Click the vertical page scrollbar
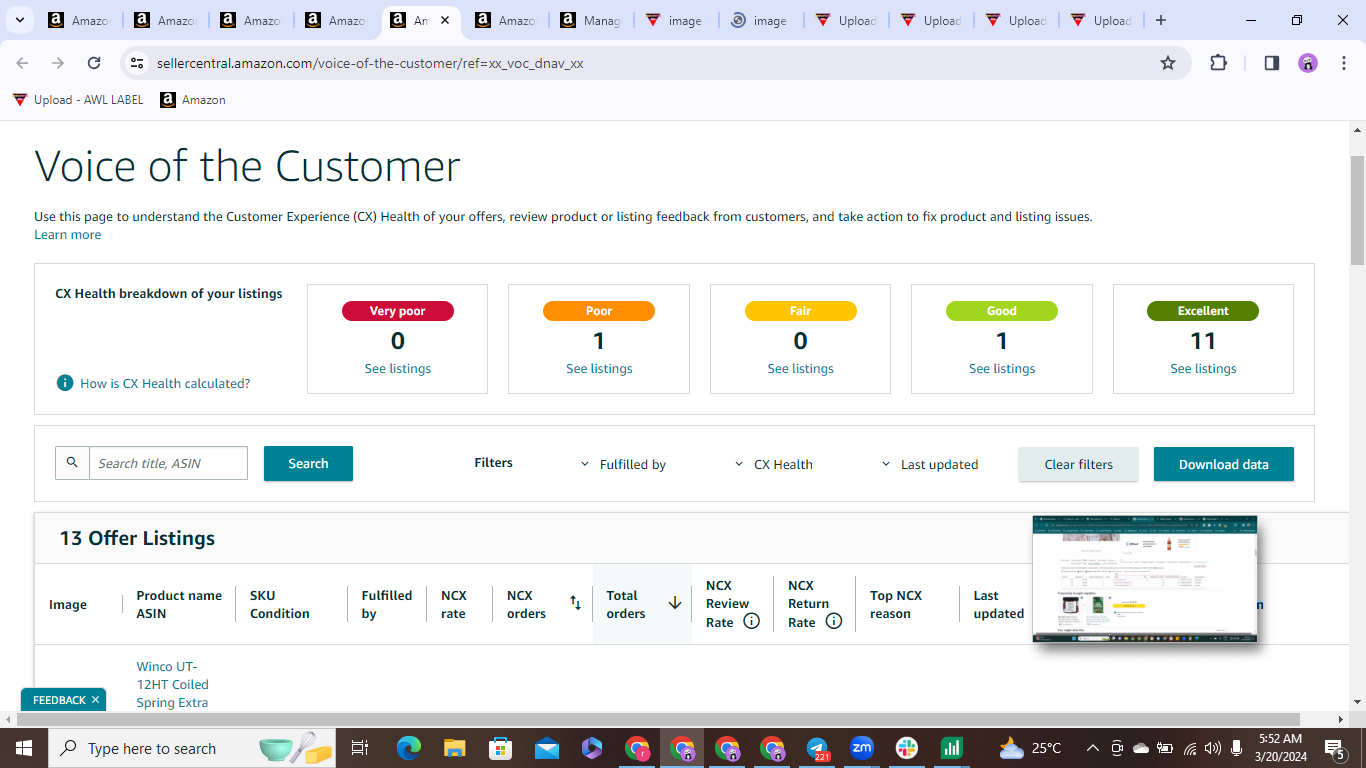 (1357, 210)
